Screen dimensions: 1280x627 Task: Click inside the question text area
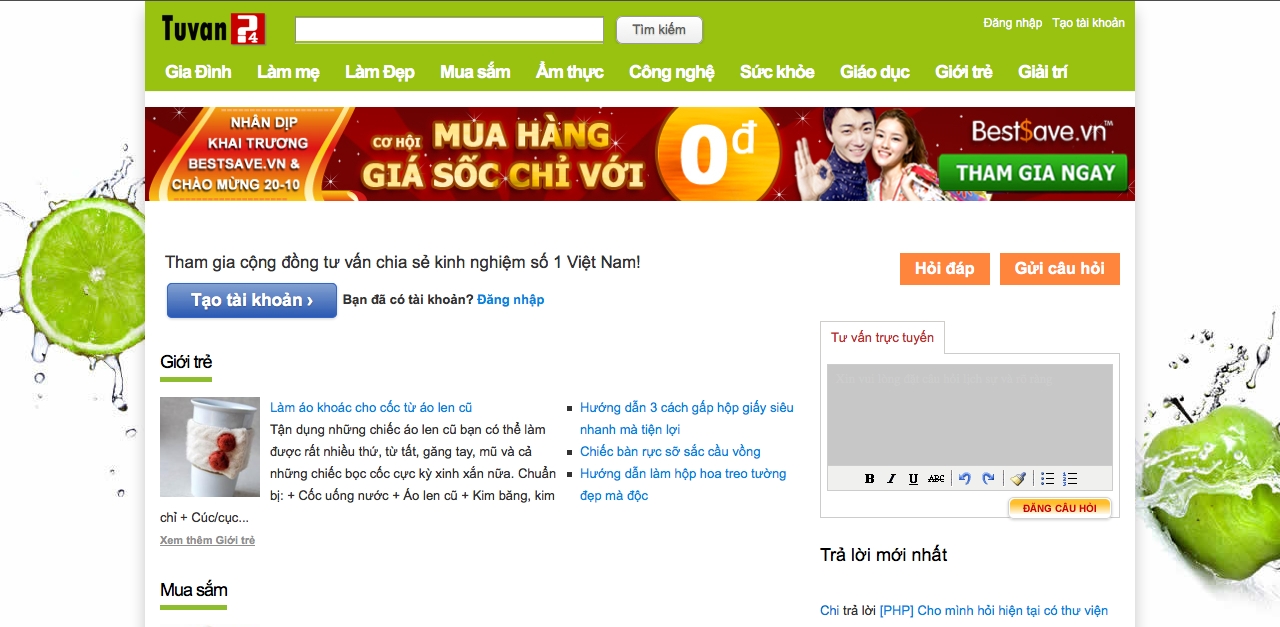(970, 415)
